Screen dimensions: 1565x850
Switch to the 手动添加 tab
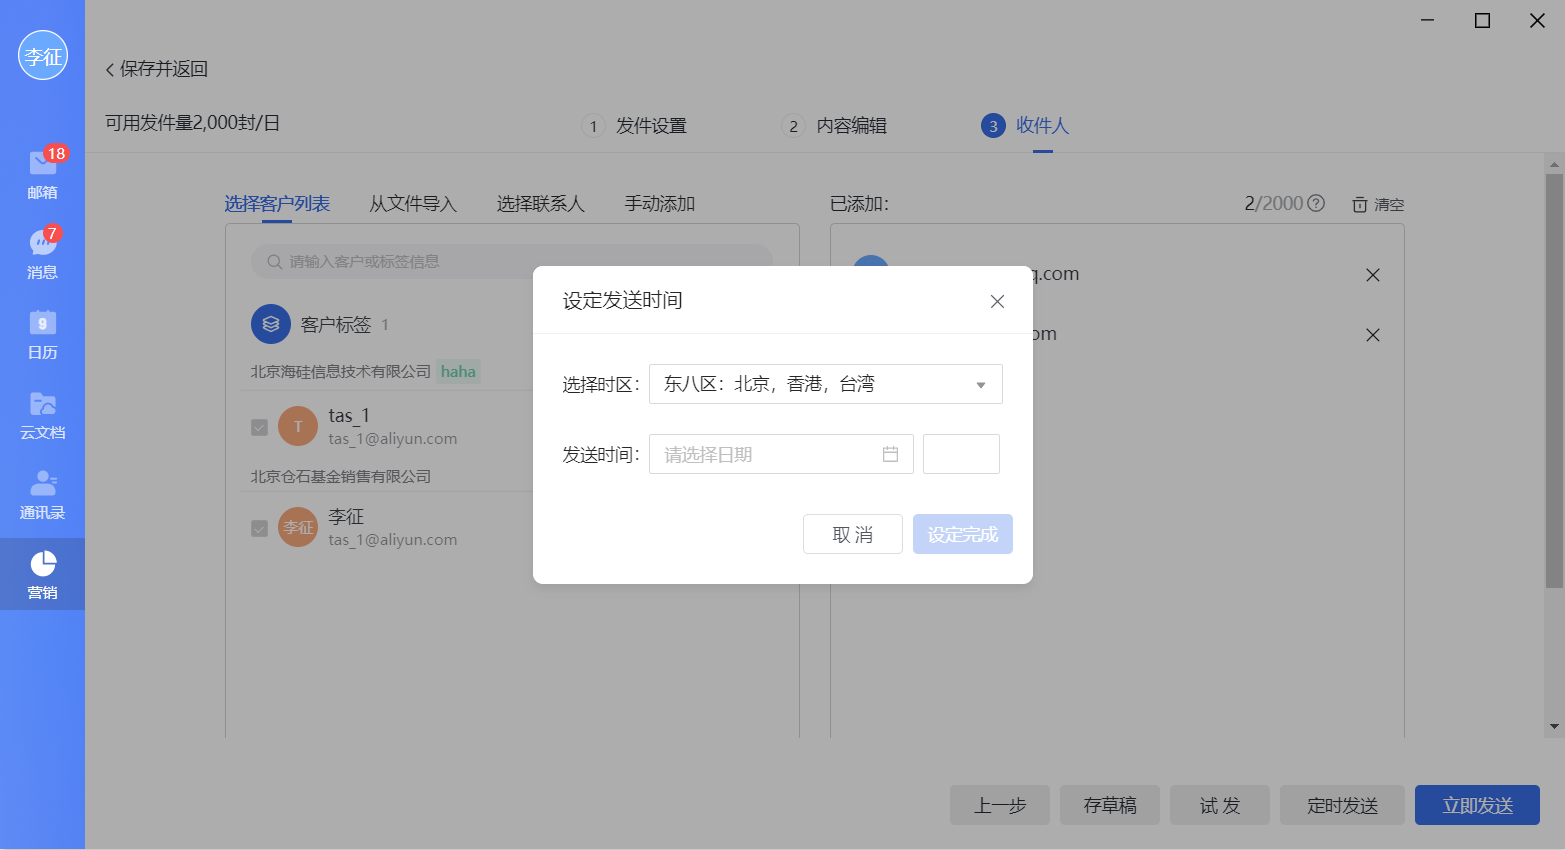(658, 203)
